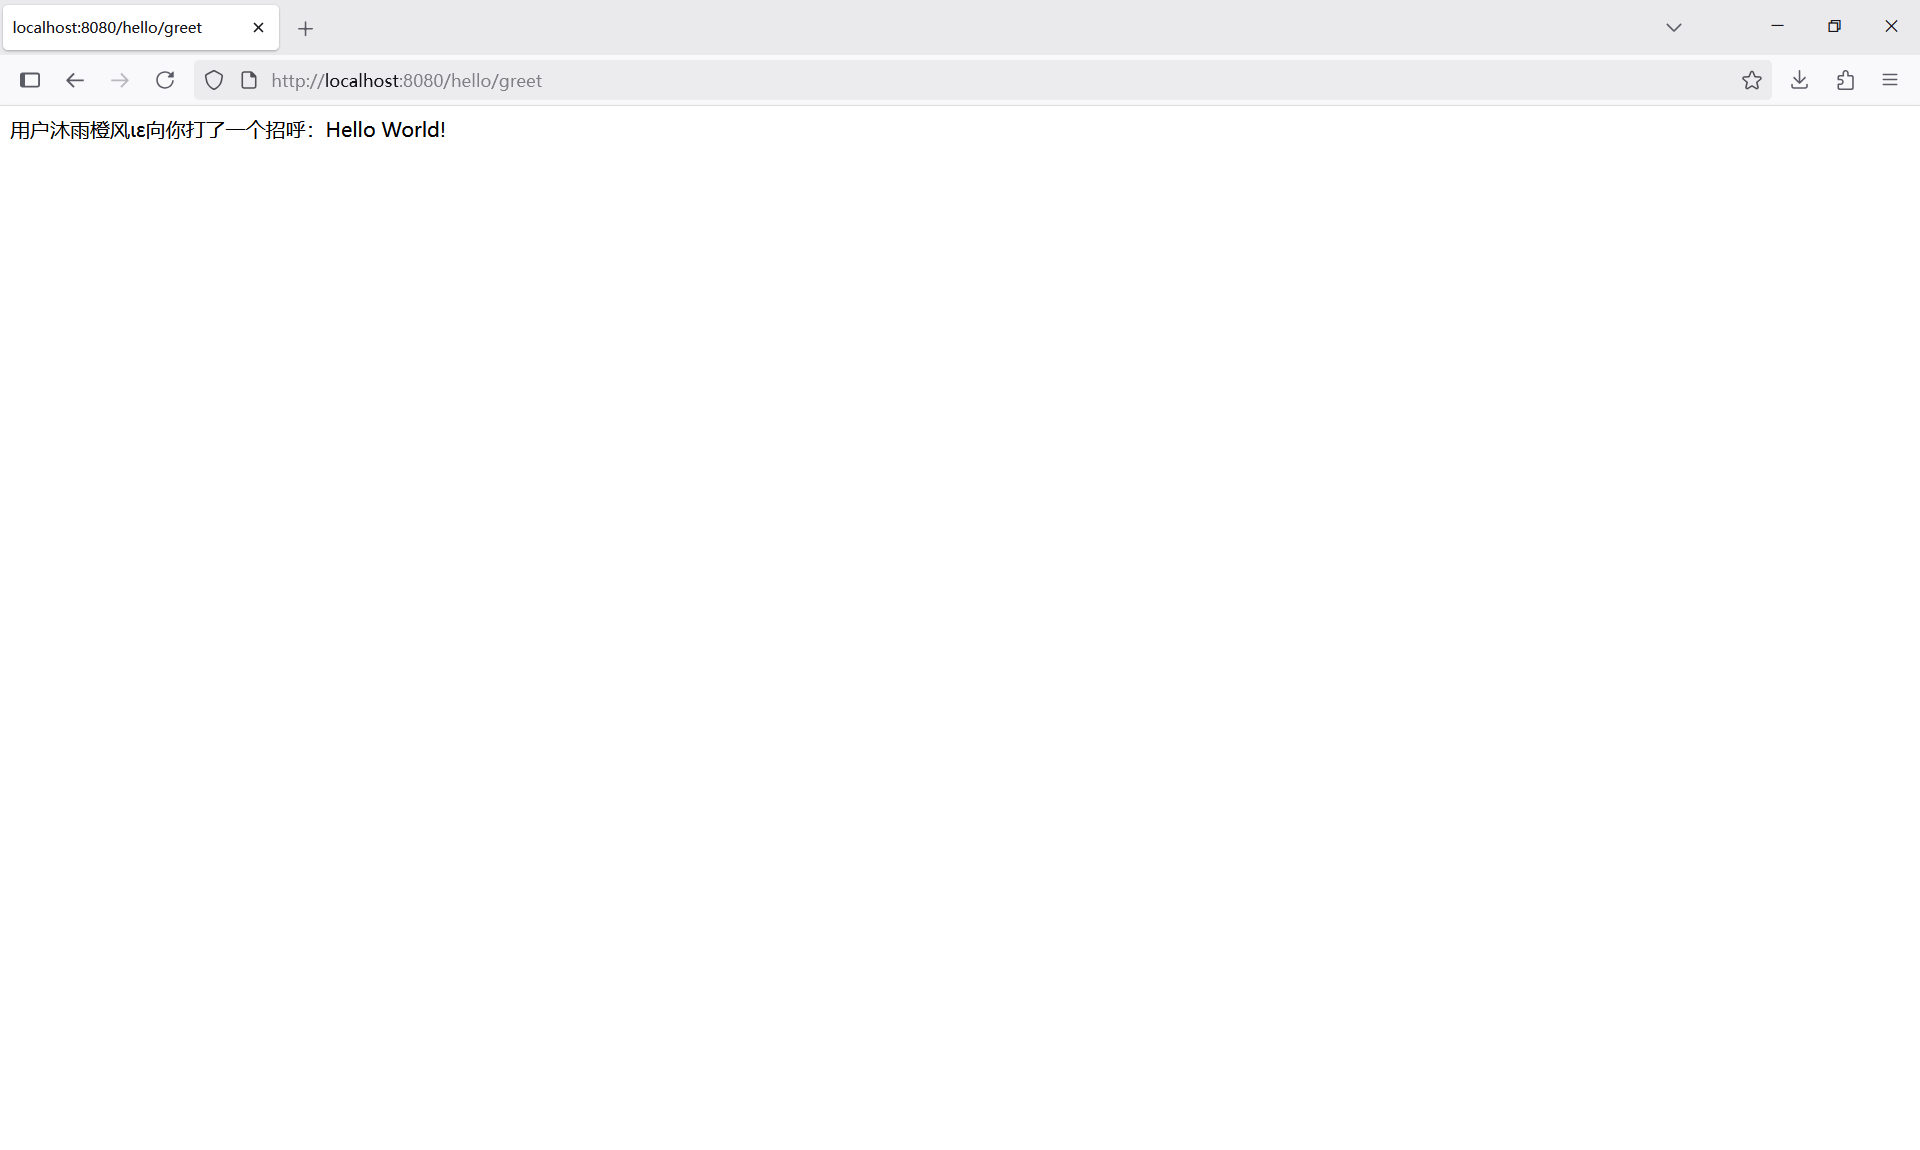
Task: Bookmark this page with the star
Action: tap(1751, 80)
